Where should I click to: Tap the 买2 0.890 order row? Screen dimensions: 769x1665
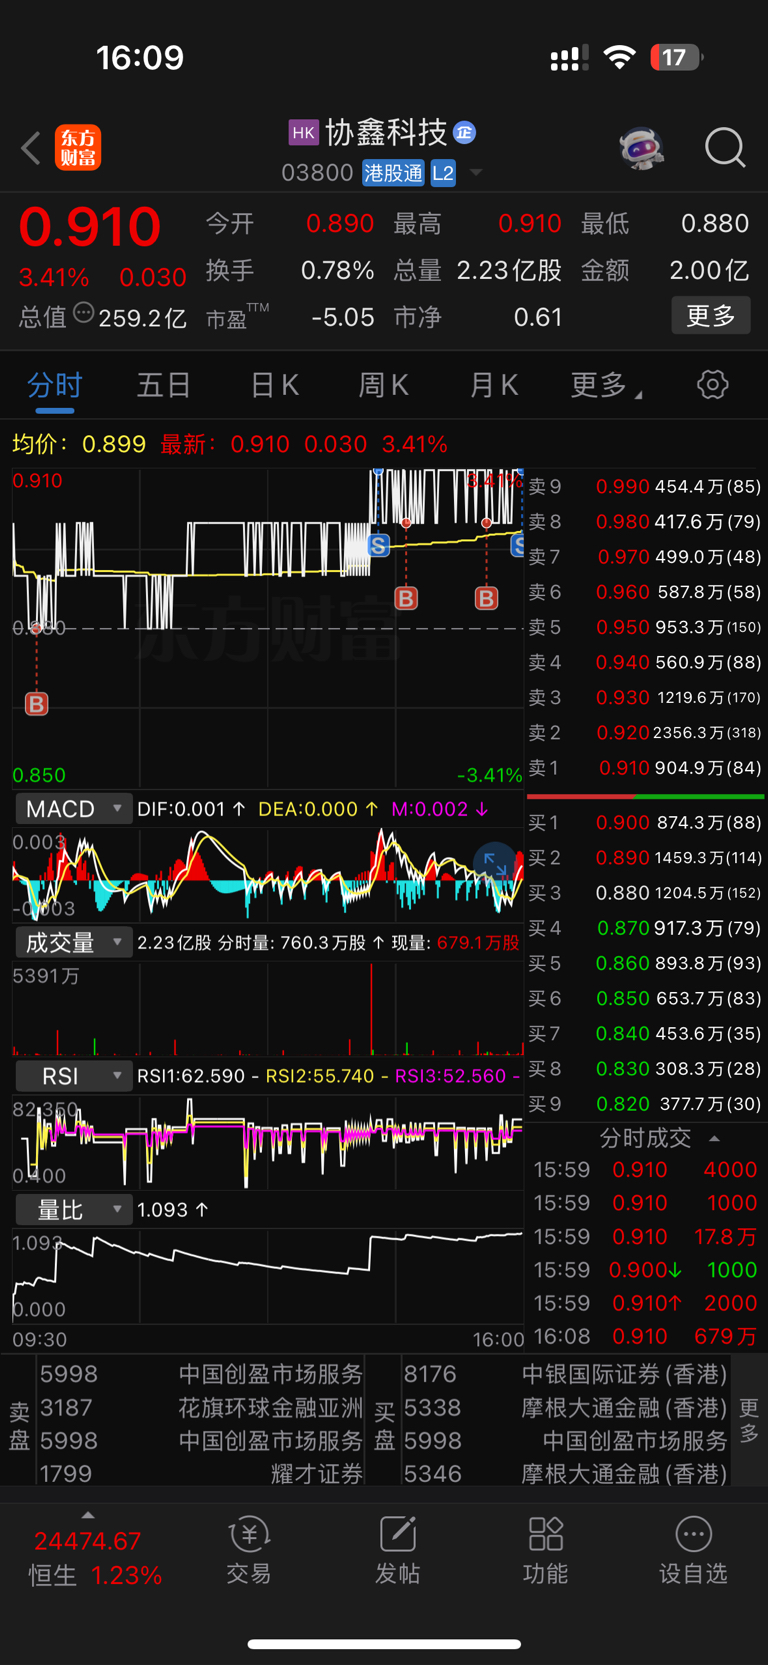tap(645, 858)
